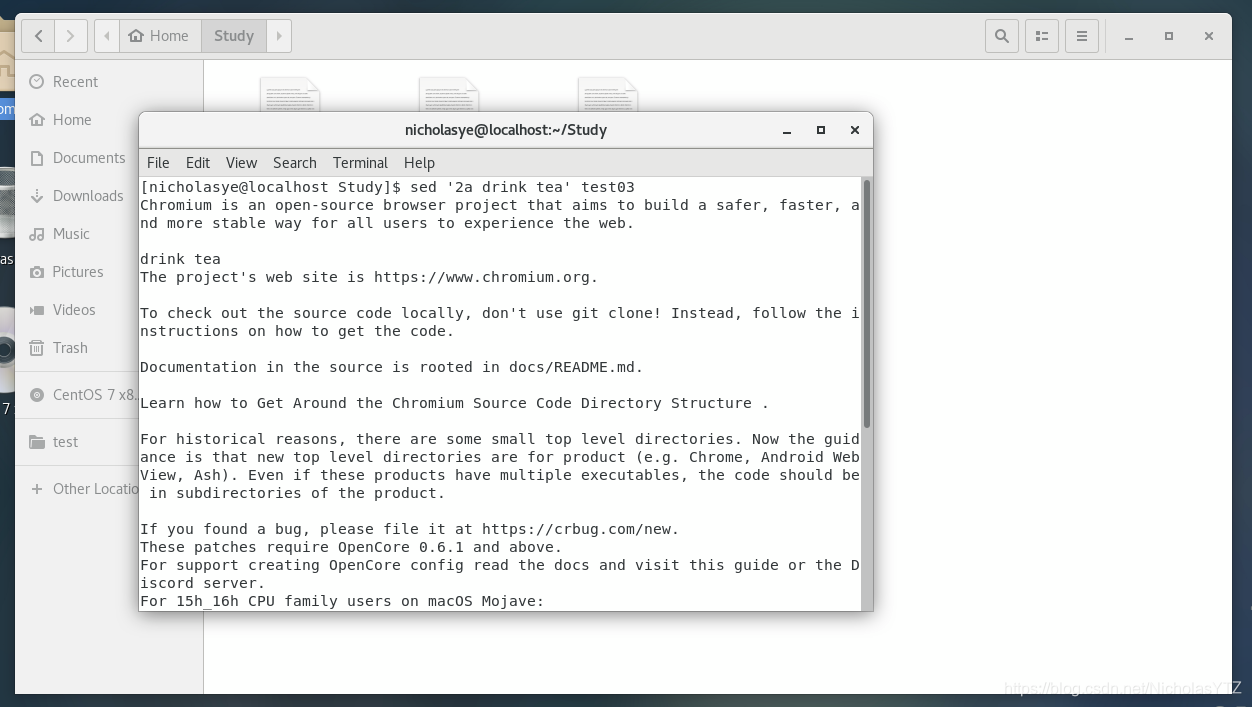Close the terminal window
Image resolution: width=1252 pixels, height=707 pixels.
pyautogui.click(x=855, y=130)
